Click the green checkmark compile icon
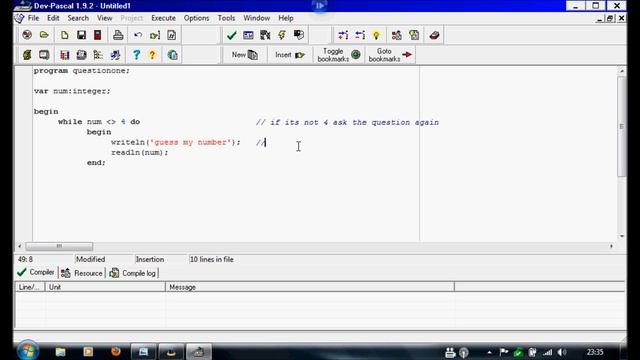The width and height of the screenshot is (640, 360). point(231,35)
